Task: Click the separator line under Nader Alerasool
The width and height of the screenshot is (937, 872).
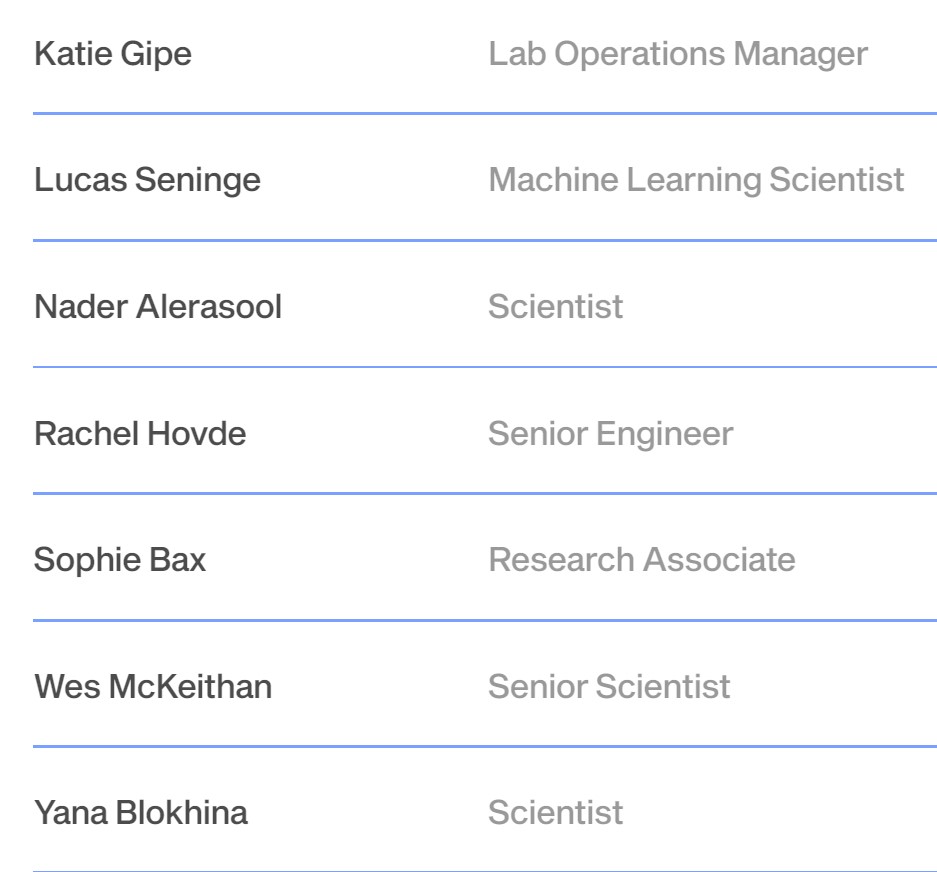Action: [x=484, y=367]
